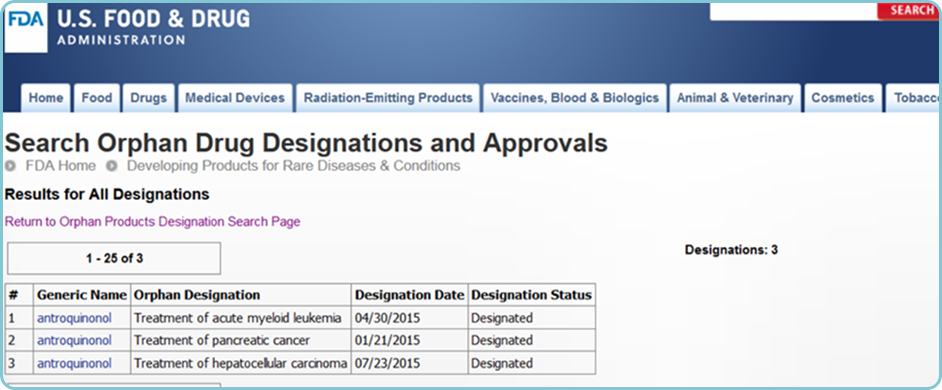Viewport: 942px width, 390px height.
Task: Click the Designation Date column header
Action: coord(410,295)
